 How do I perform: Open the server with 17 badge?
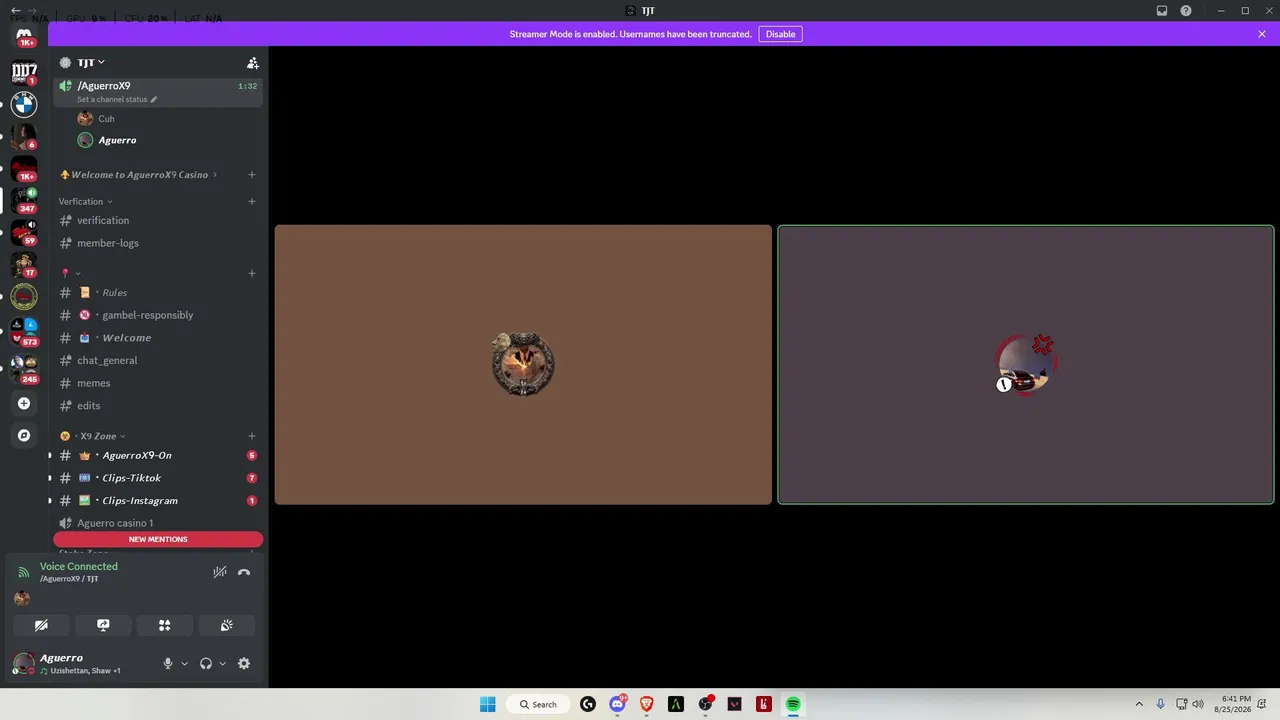click(x=24, y=264)
